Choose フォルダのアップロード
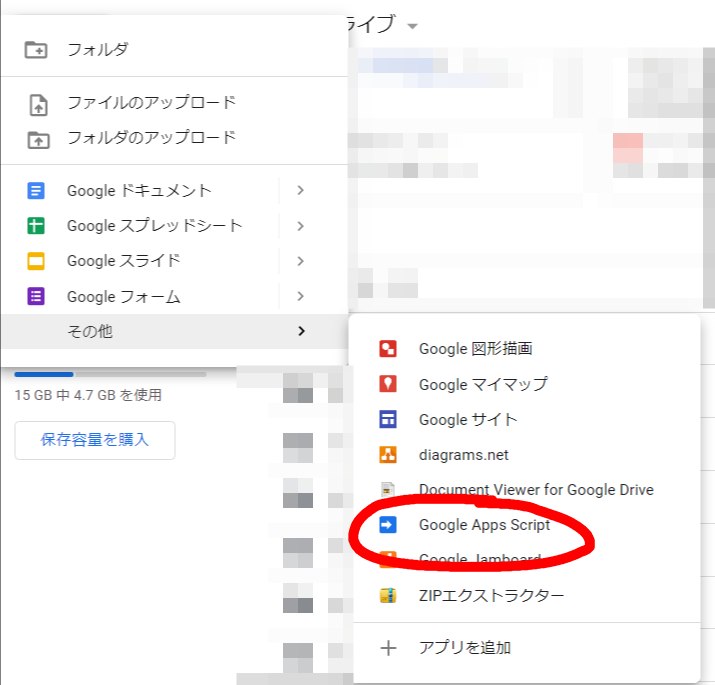Screen dimensions: 715x685 175,138
